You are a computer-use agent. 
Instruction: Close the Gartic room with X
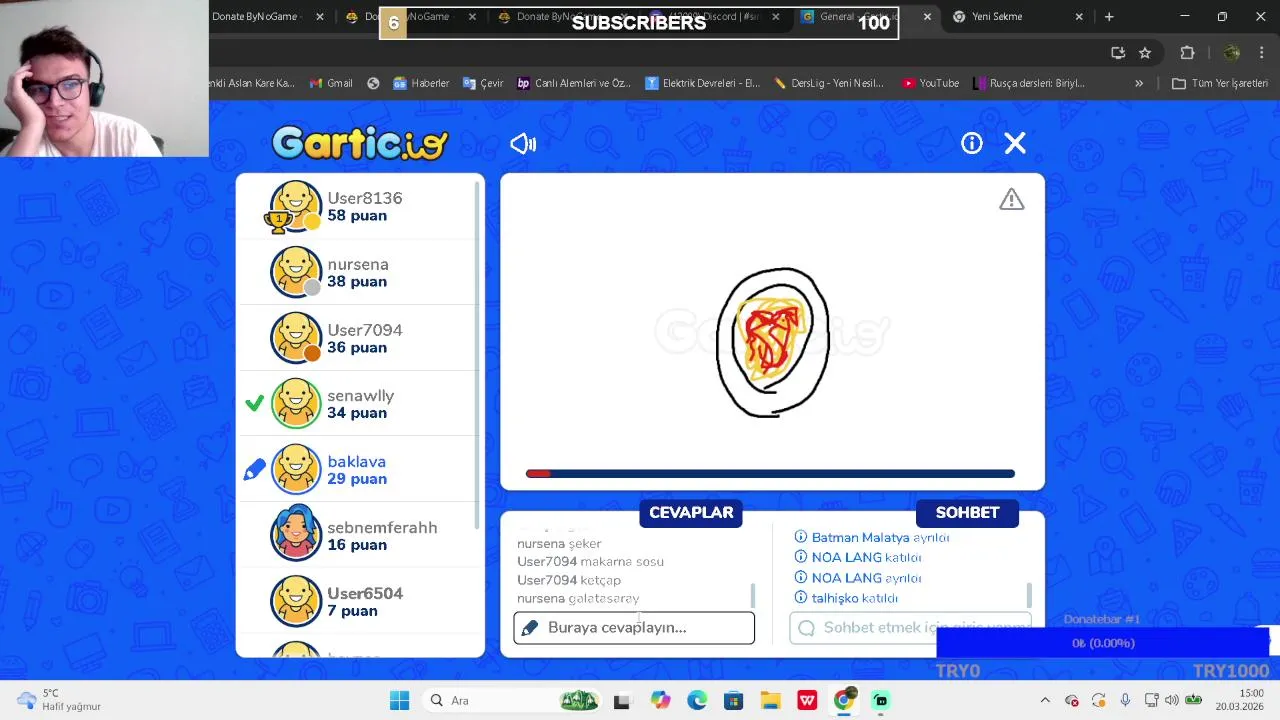pos(1015,143)
